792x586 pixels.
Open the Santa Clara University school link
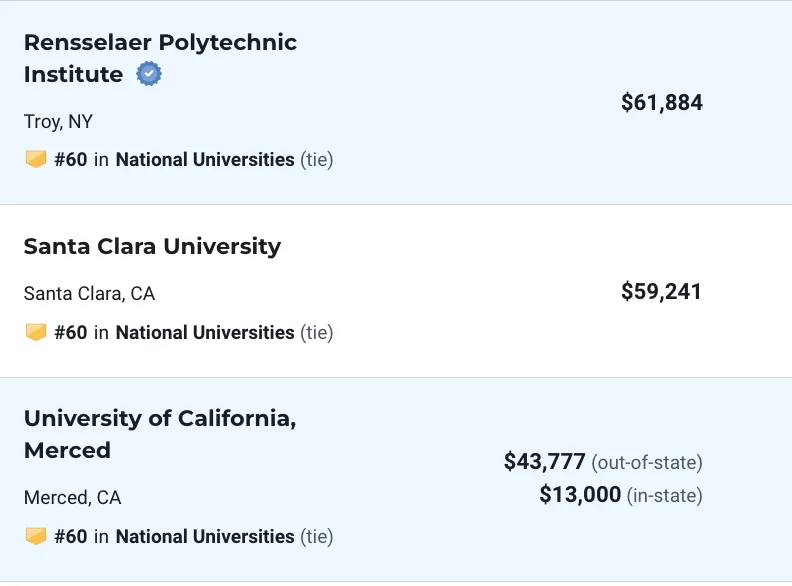(x=152, y=247)
